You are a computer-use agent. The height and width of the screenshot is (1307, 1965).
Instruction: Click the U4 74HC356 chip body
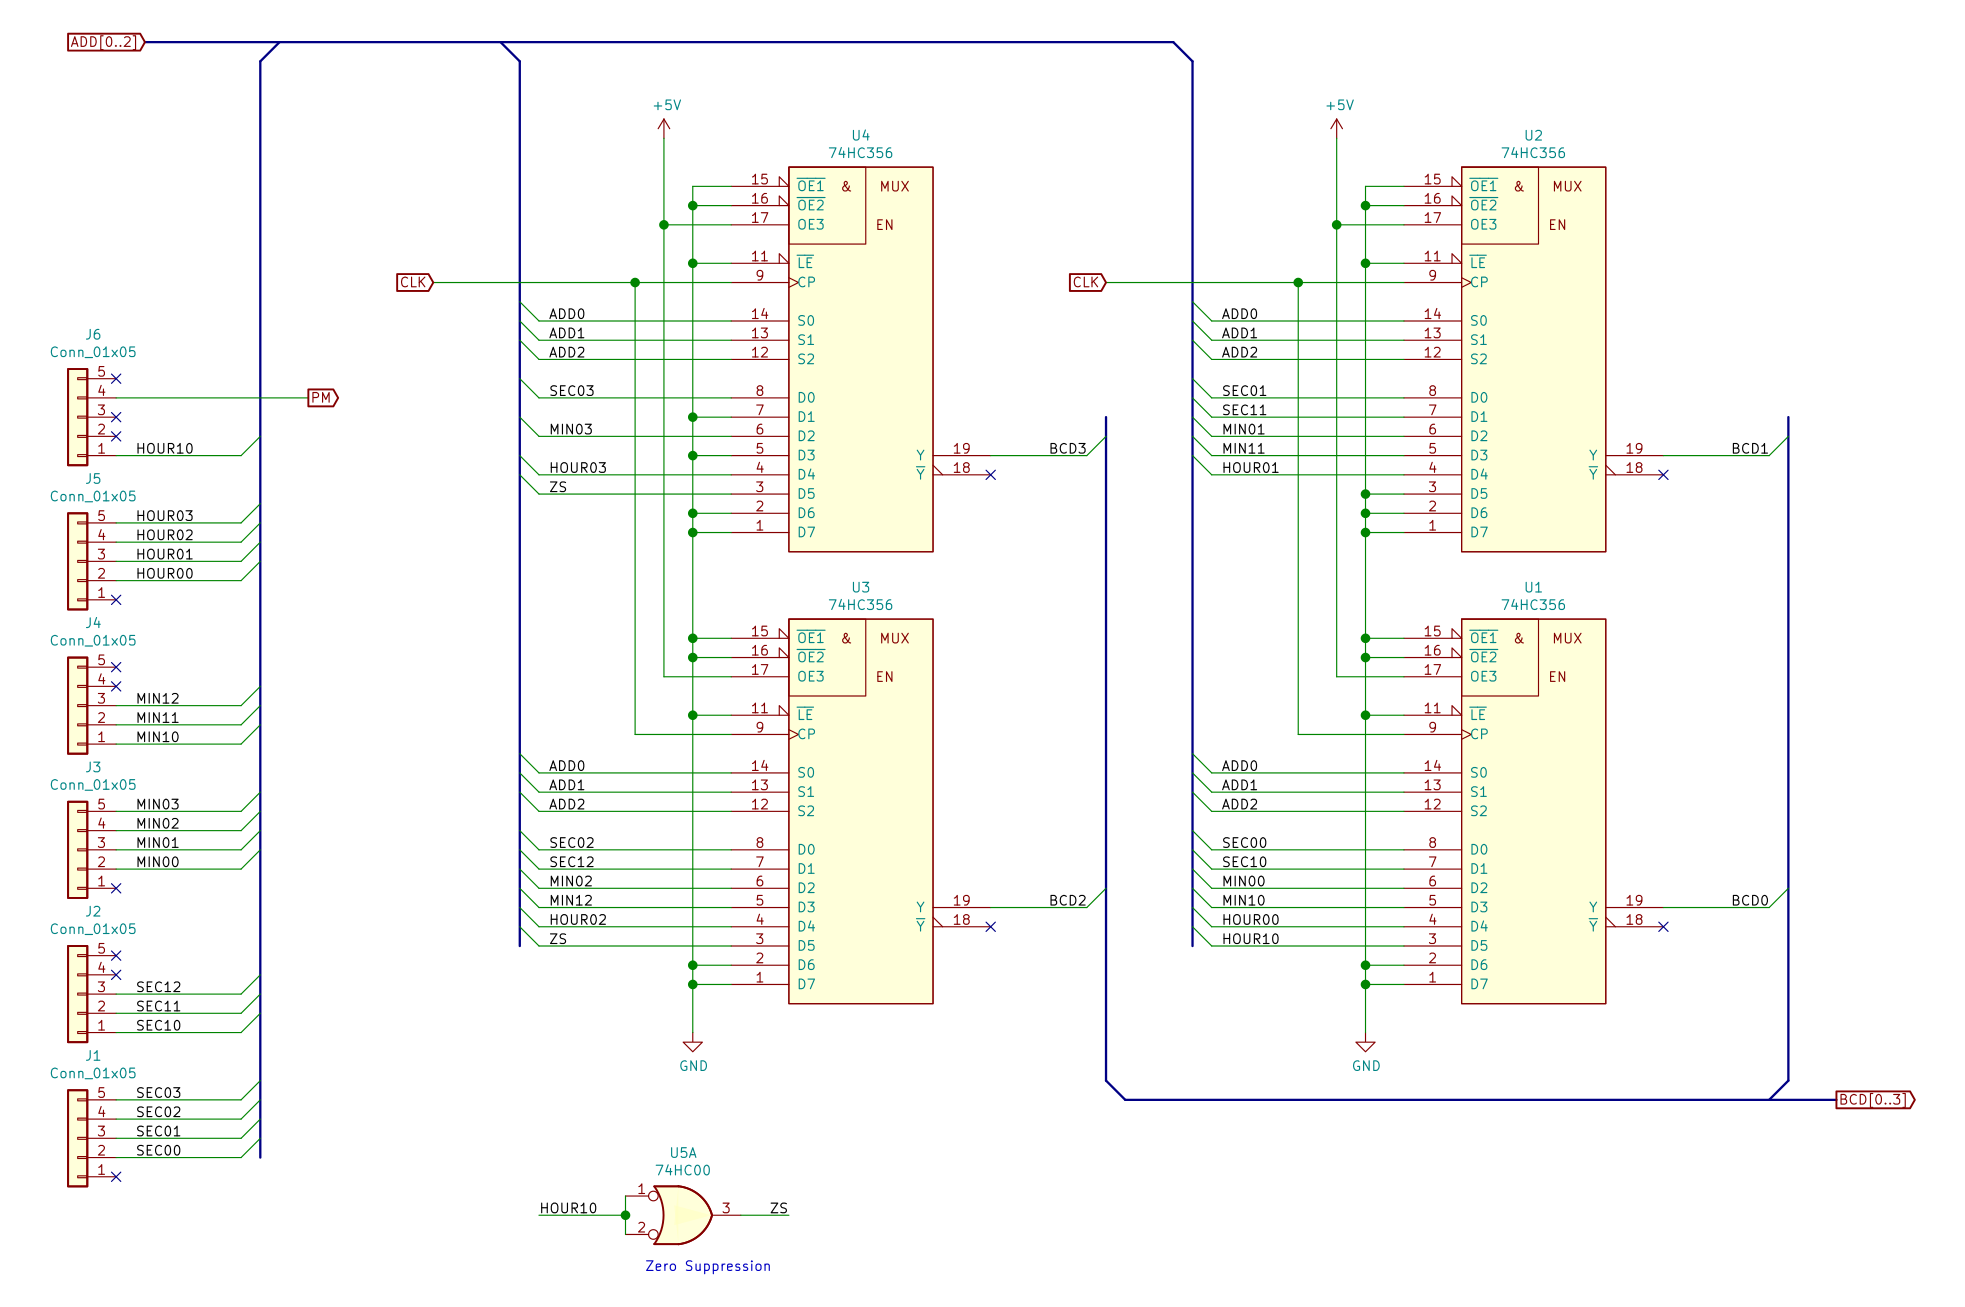(x=870, y=400)
